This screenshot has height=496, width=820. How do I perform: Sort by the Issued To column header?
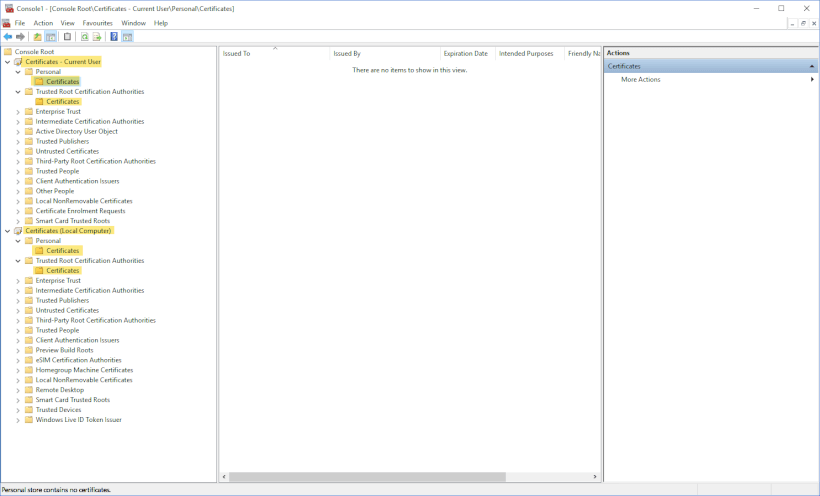click(275, 53)
